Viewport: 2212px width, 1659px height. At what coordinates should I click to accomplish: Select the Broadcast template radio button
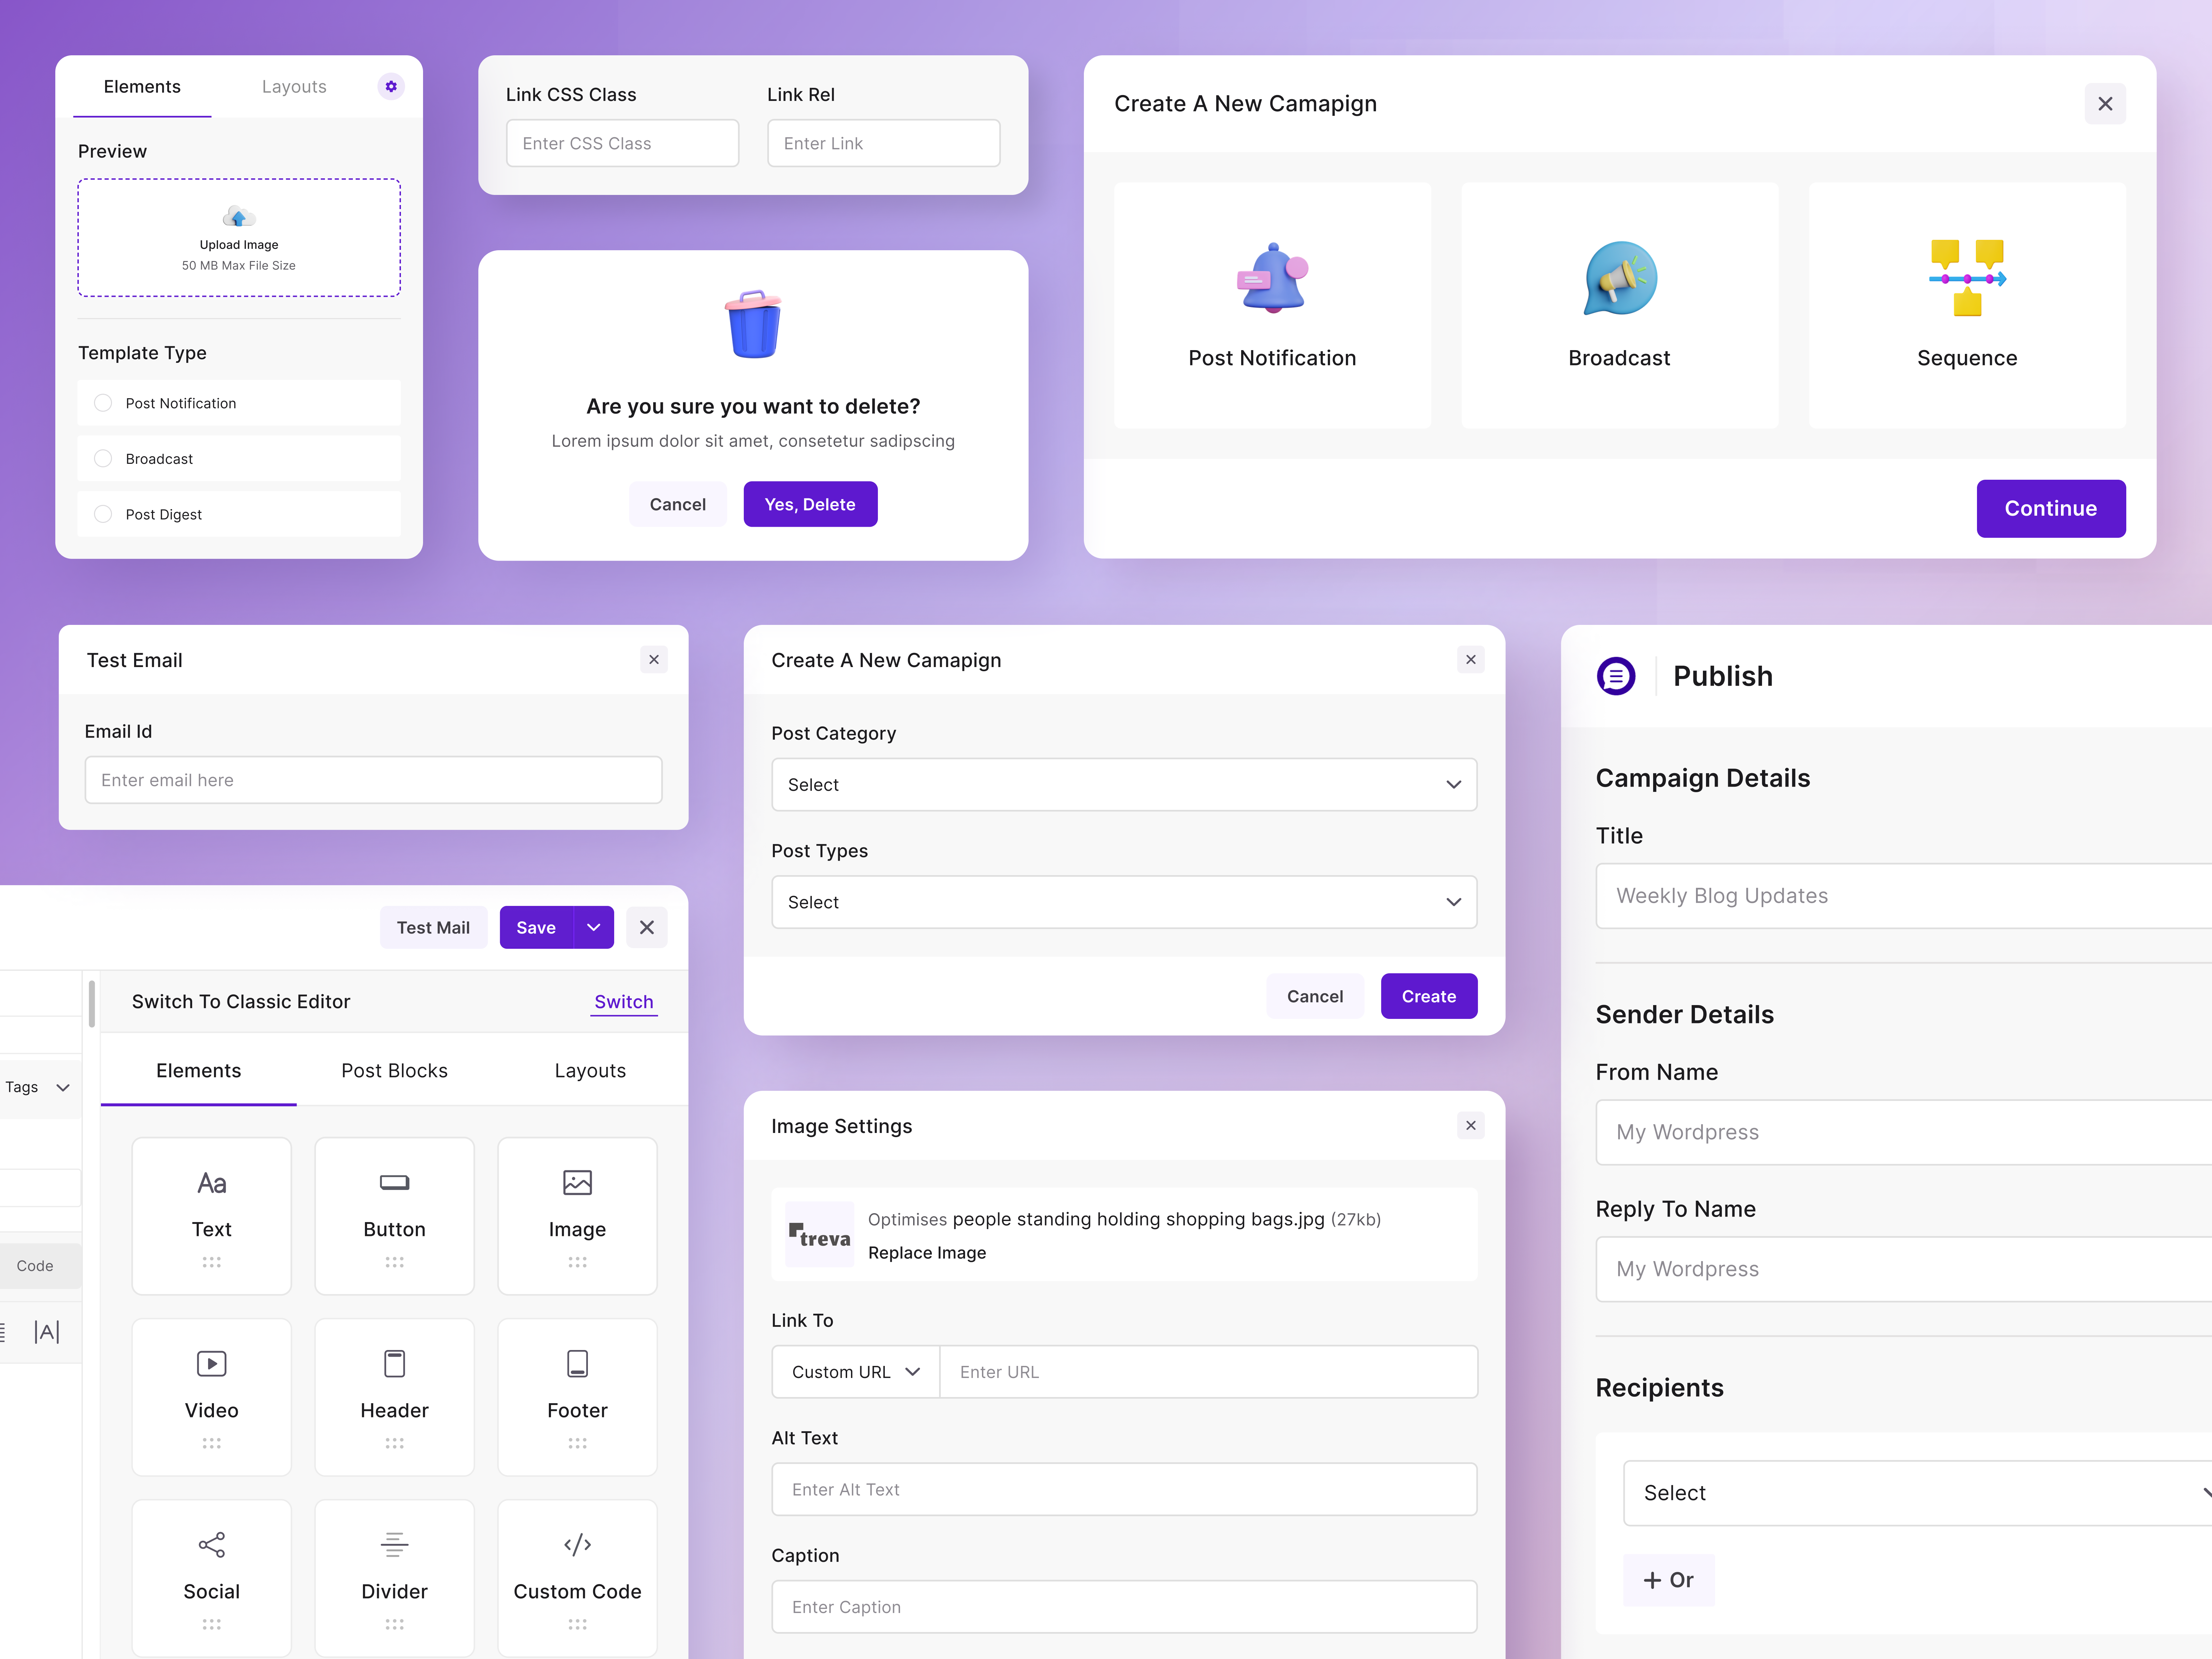(103, 458)
